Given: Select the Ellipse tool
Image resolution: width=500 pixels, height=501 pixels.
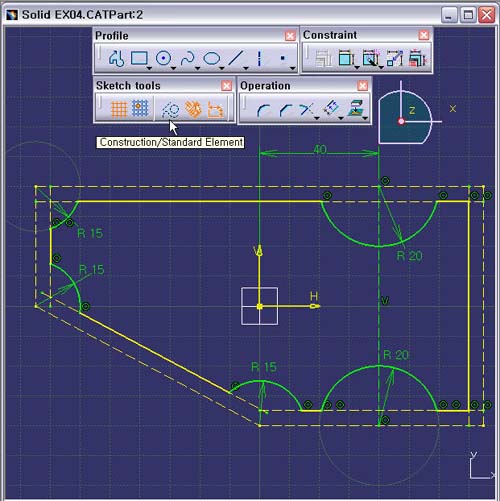Looking at the screenshot, I should (x=211, y=59).
